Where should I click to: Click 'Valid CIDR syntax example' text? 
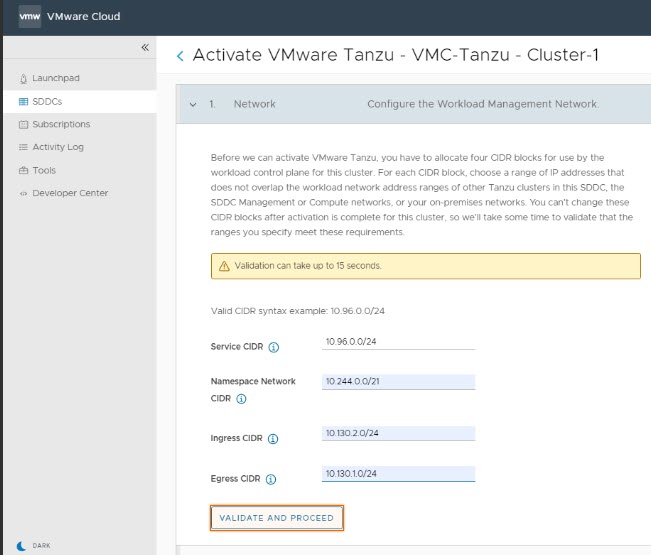point(298,311)
